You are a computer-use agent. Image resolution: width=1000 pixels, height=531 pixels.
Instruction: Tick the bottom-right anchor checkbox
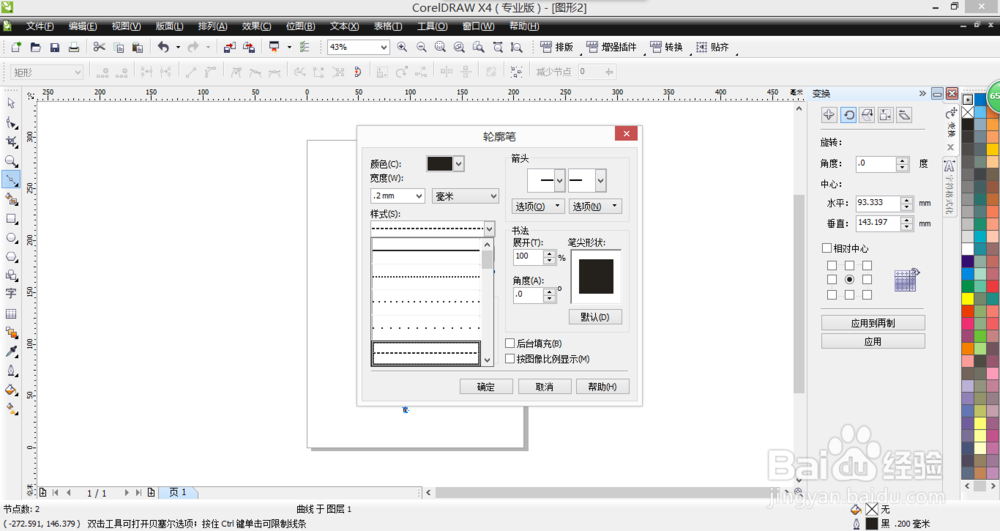coord(867,295)
